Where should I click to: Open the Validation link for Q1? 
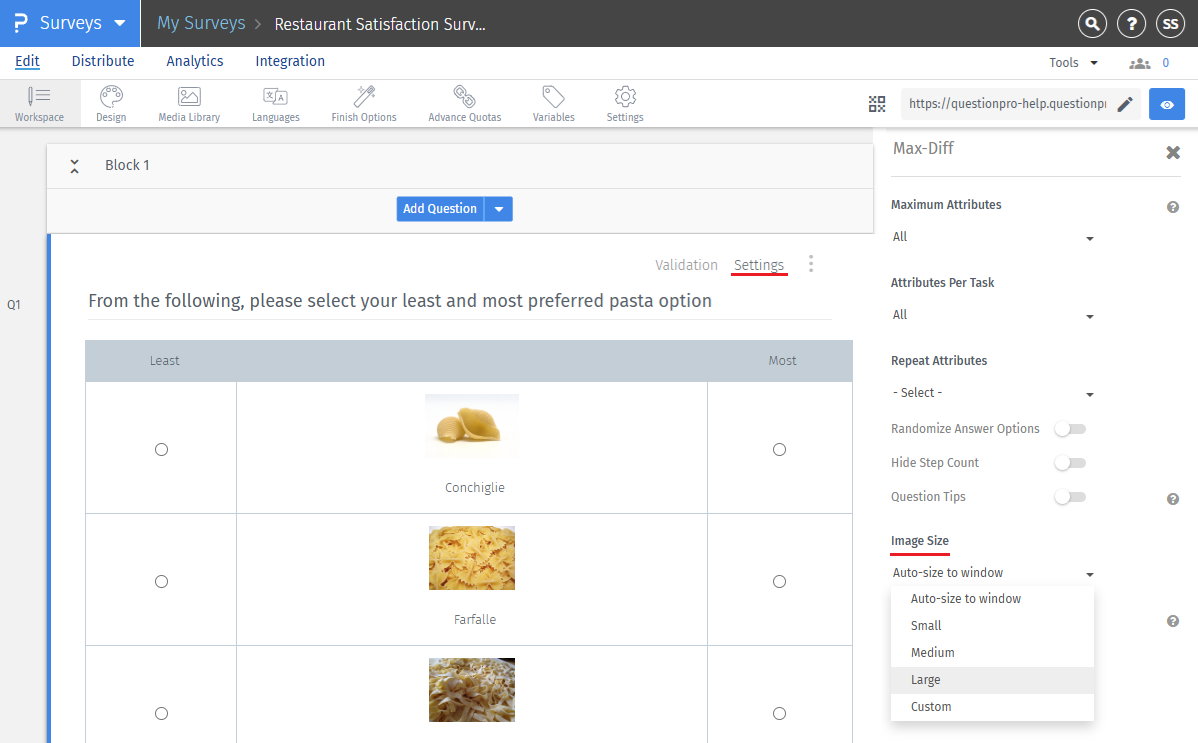pos(686,265)
